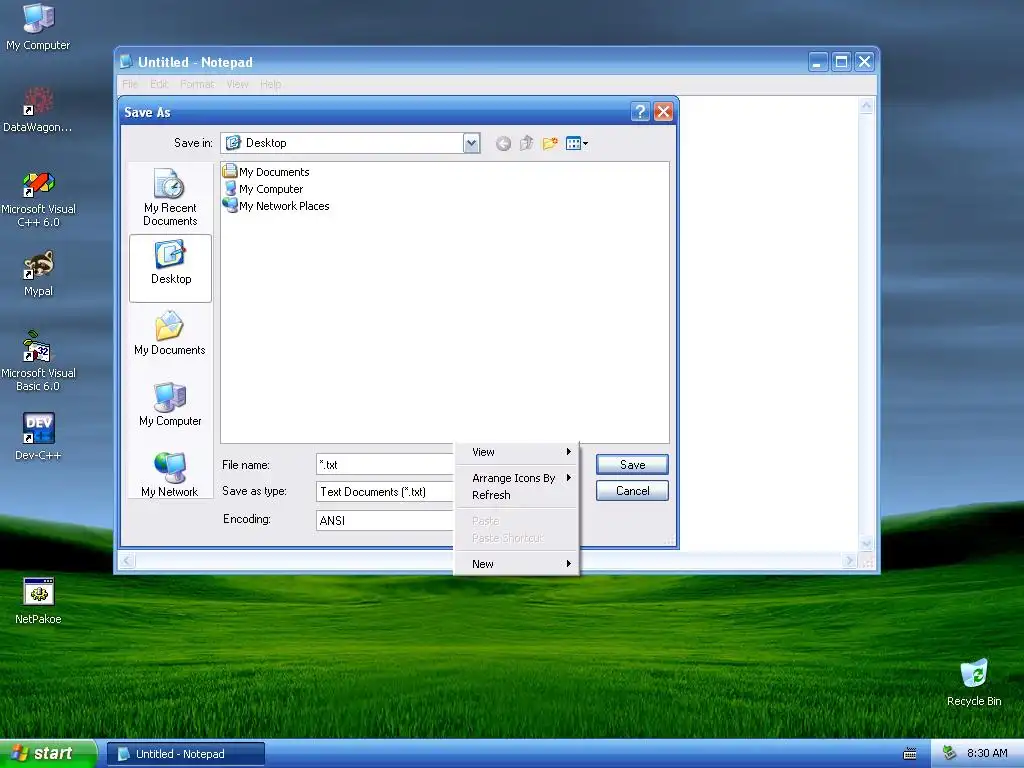
Task: Maximize the Notepad window
Action: click(x=841, y=62)
